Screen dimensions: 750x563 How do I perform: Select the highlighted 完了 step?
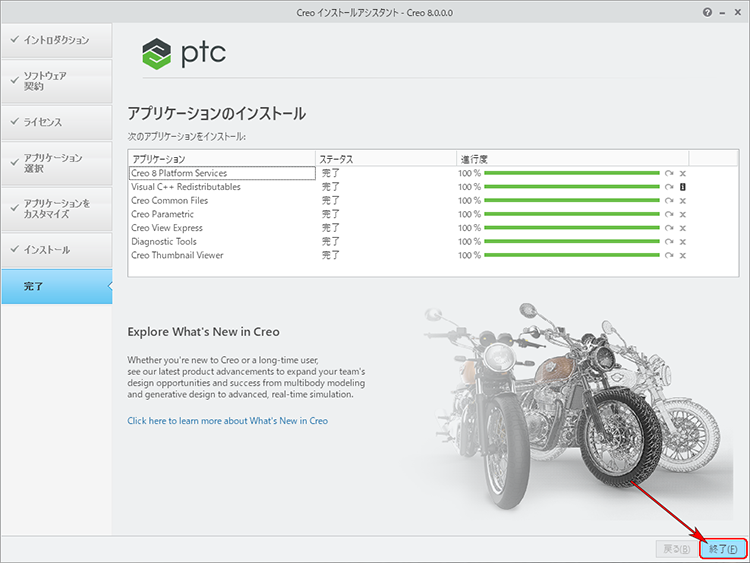[56, 287]
